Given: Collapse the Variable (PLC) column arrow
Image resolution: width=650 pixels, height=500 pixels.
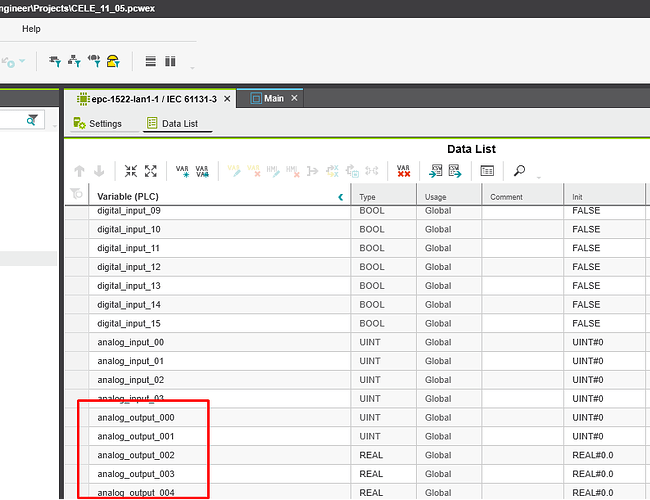Looking at the screenshot, I should click(341, 197).
